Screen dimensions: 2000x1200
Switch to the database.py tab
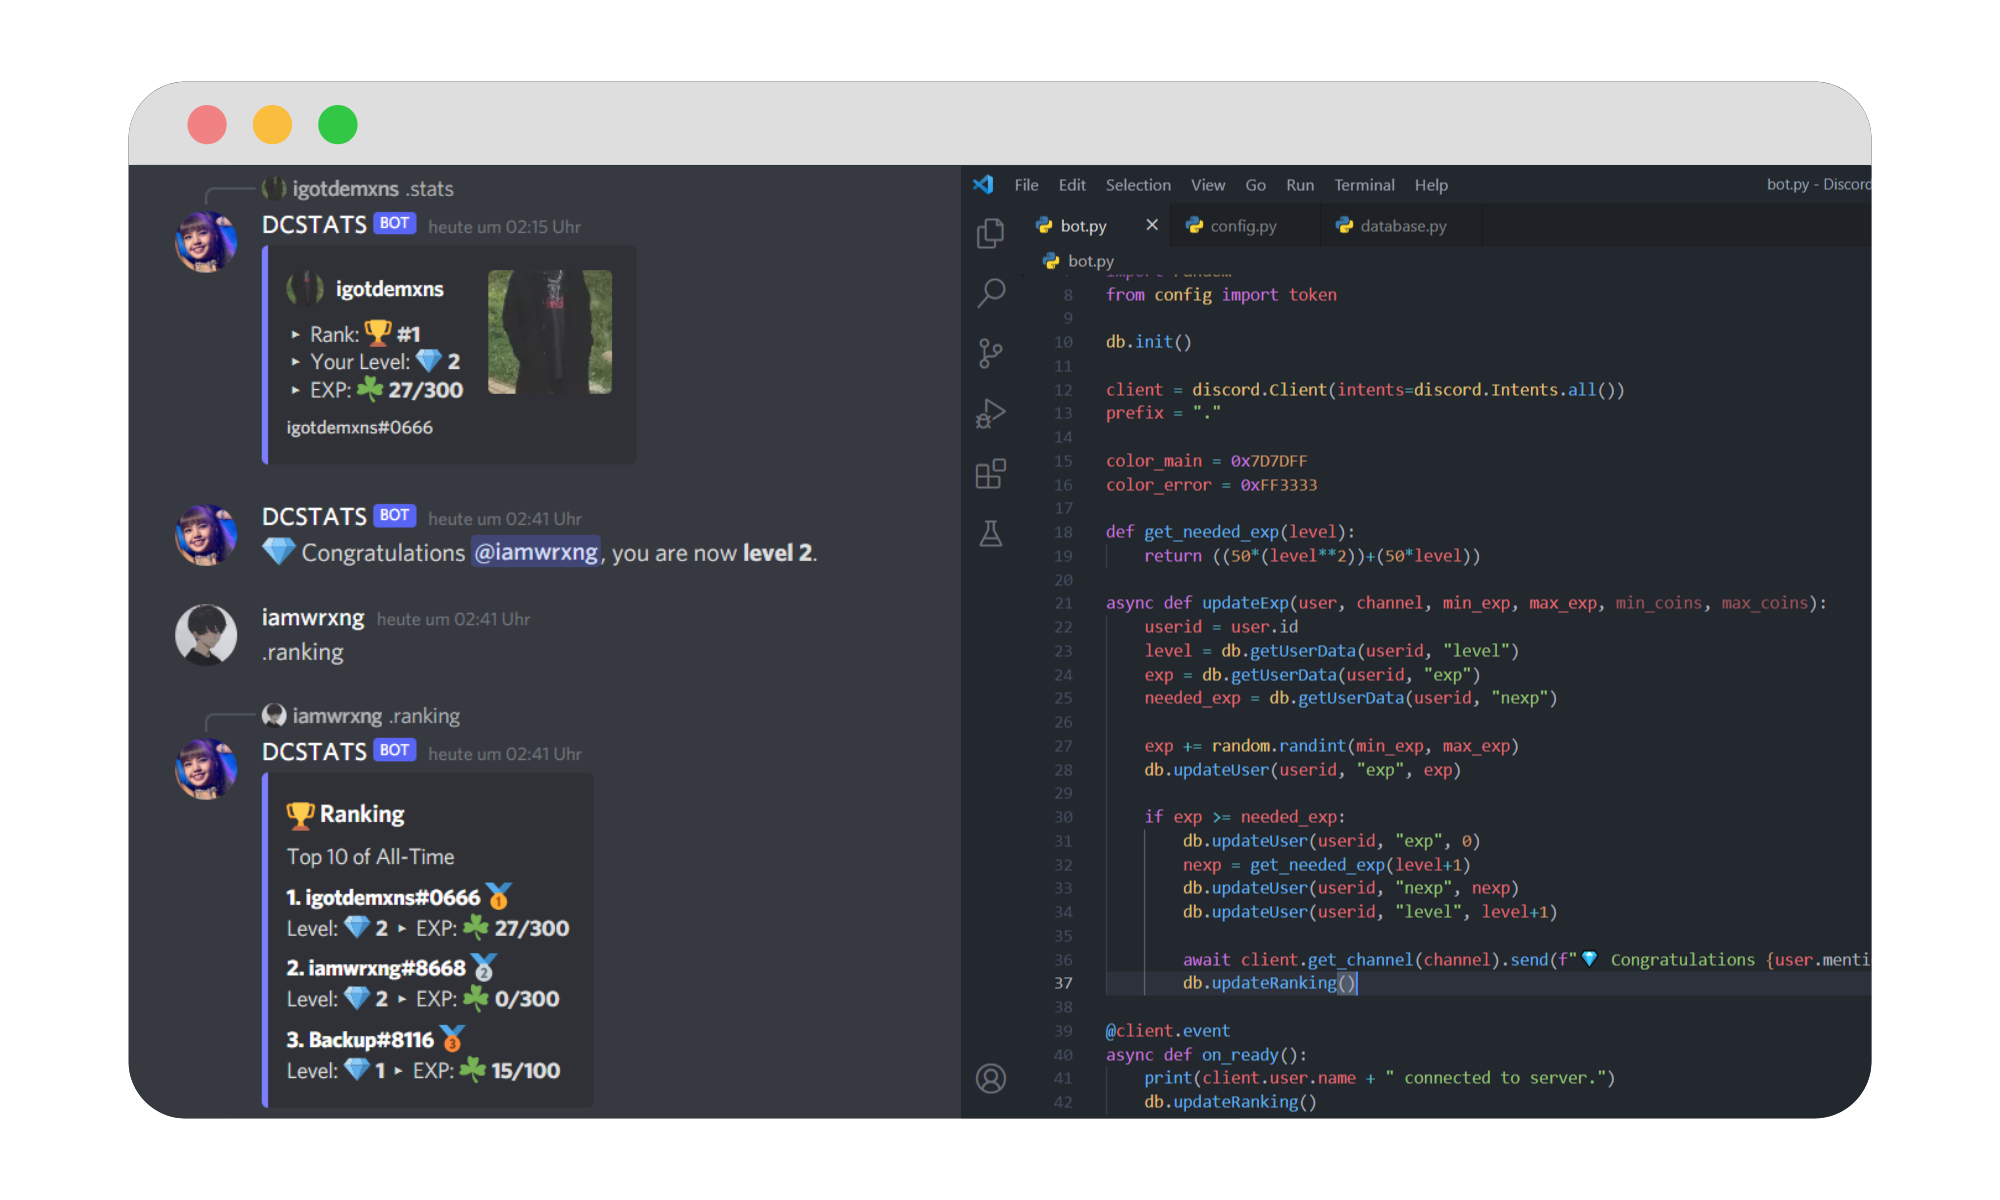tap(1402, 226)
